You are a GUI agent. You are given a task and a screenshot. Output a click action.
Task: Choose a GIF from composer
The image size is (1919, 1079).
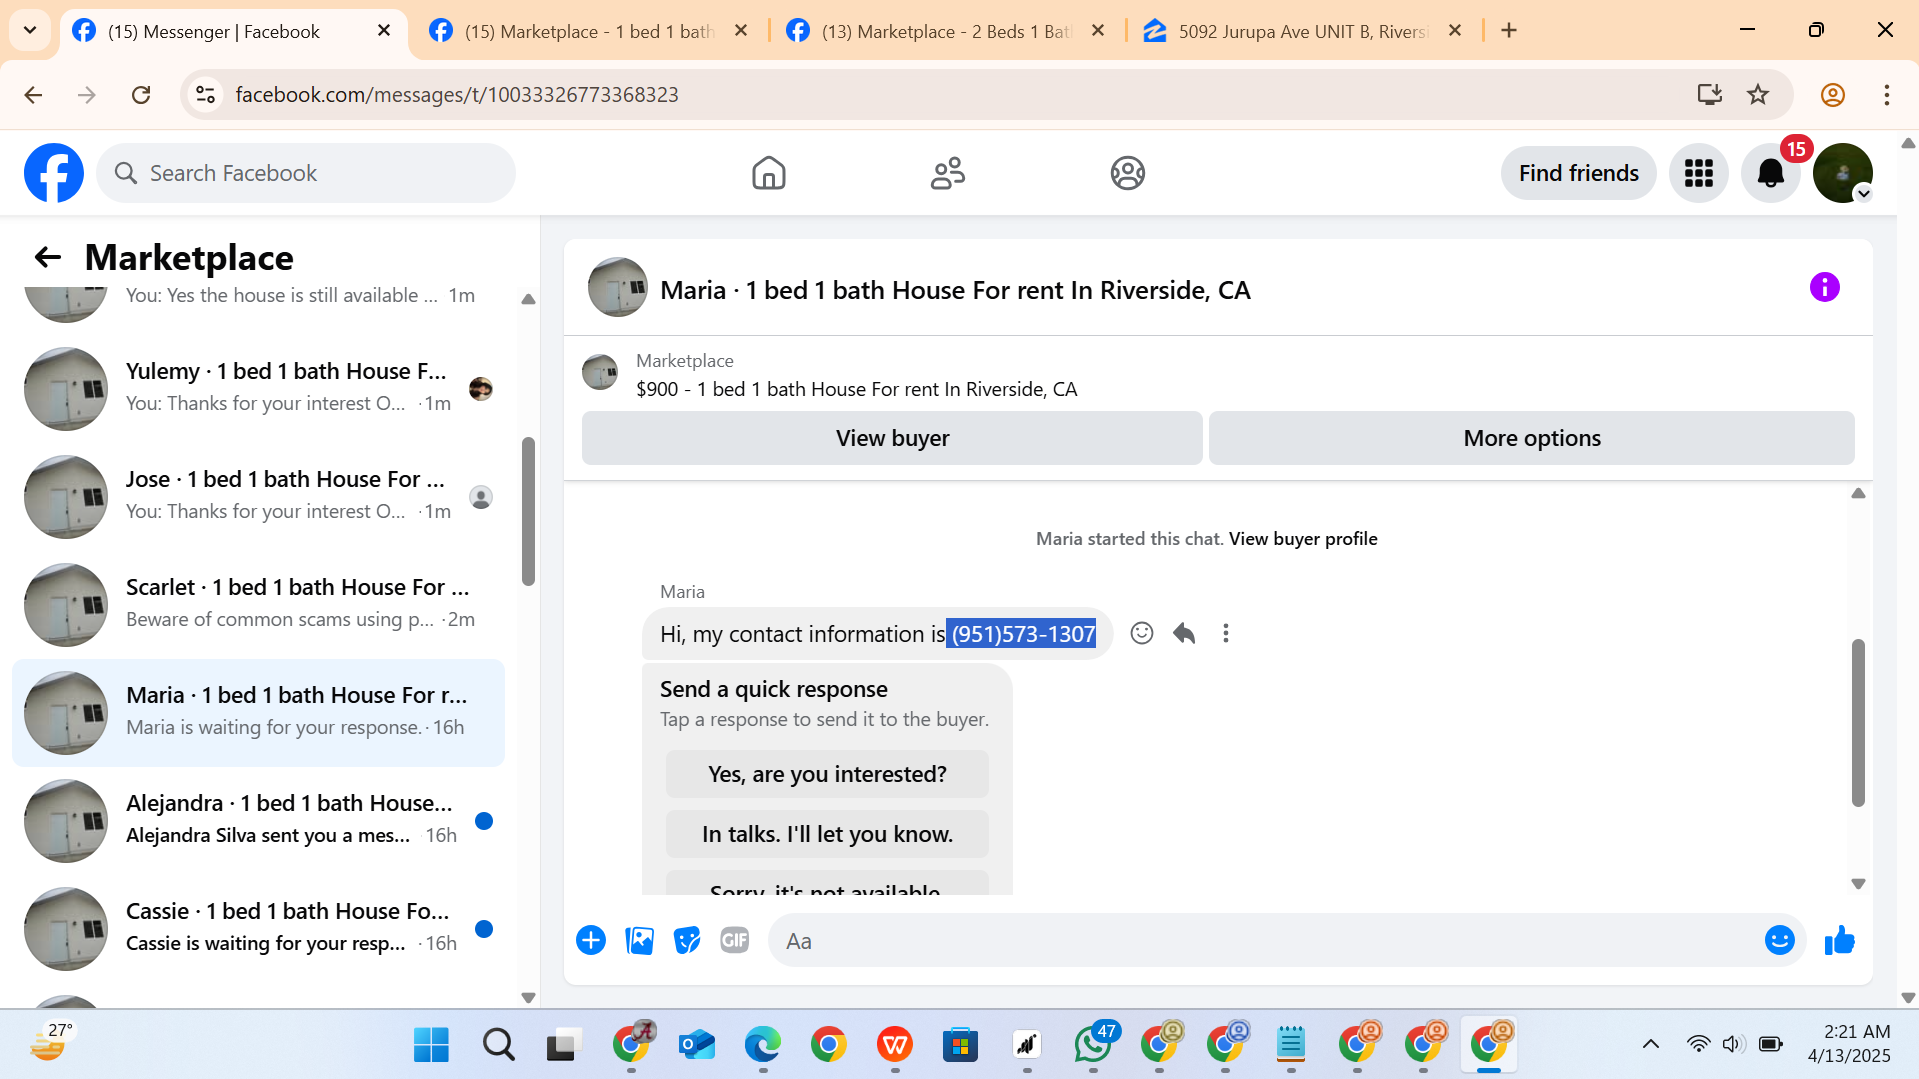click(735, 940)
